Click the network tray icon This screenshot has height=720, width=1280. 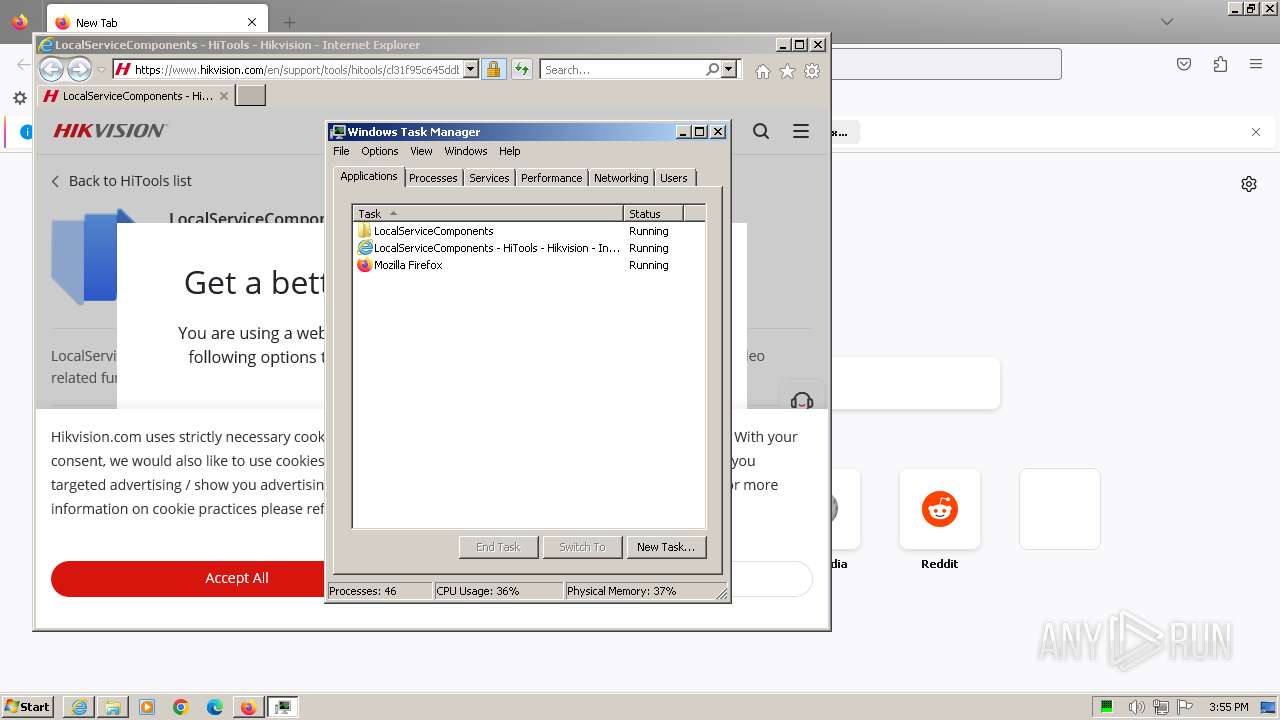click(x=1161, y=707)
